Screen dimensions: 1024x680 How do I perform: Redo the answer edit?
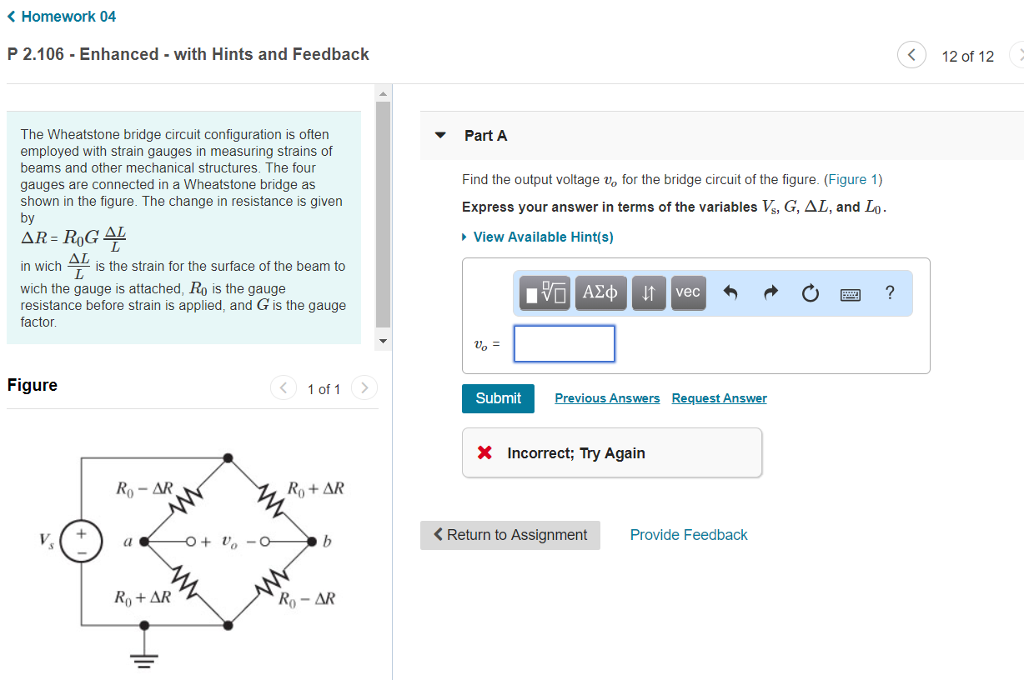coord(770,294)
